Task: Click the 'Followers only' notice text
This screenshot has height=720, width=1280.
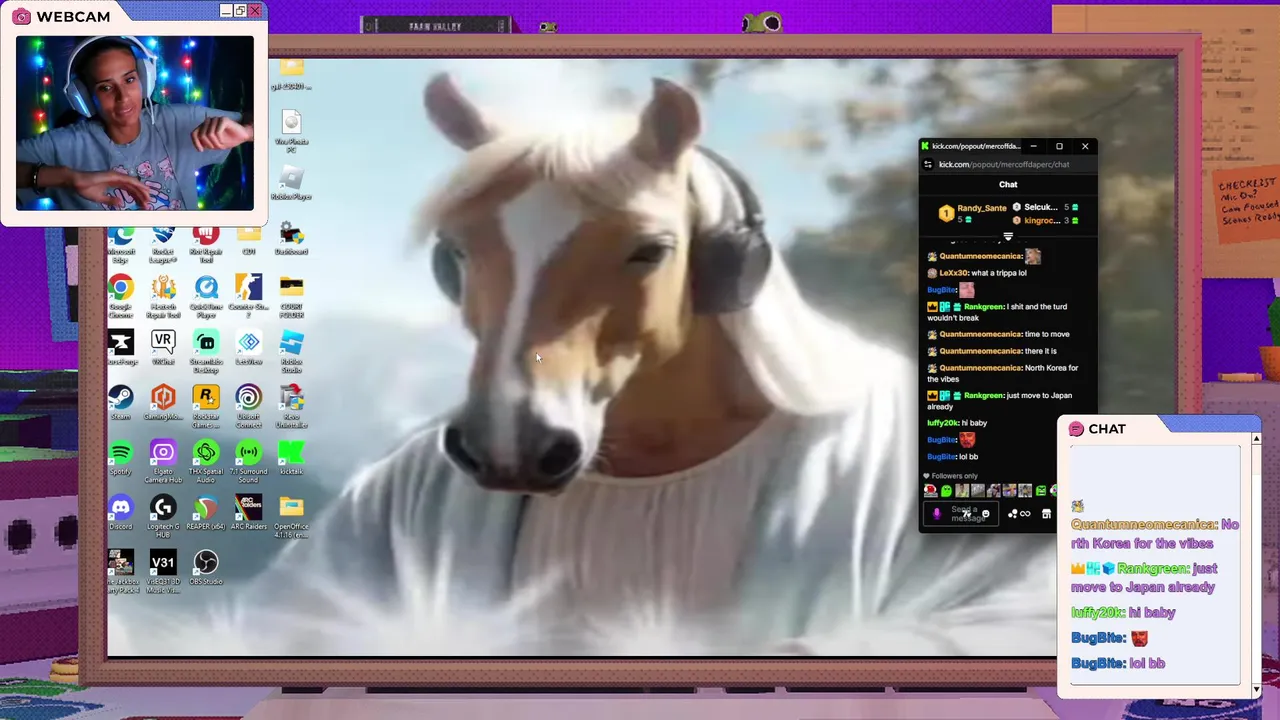Action: coord(950,476)
